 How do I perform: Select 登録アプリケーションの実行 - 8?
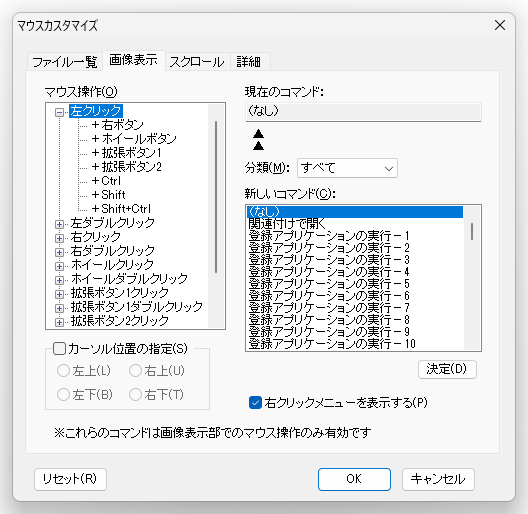point(355,320)
